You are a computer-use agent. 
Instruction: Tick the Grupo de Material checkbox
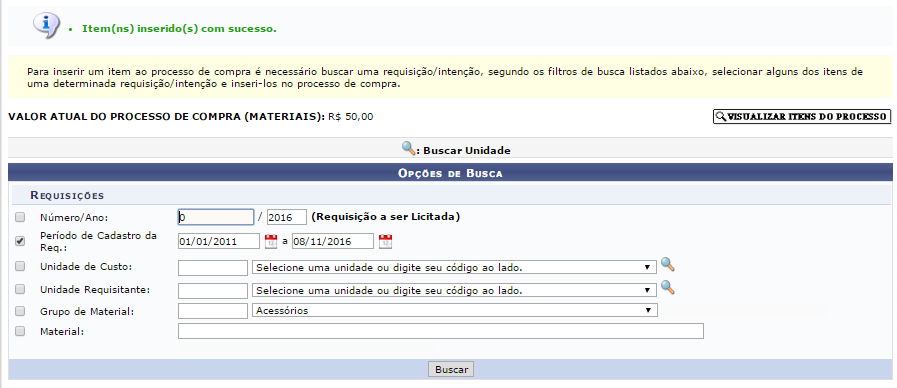pyautogui.click(x=20, y=311)
